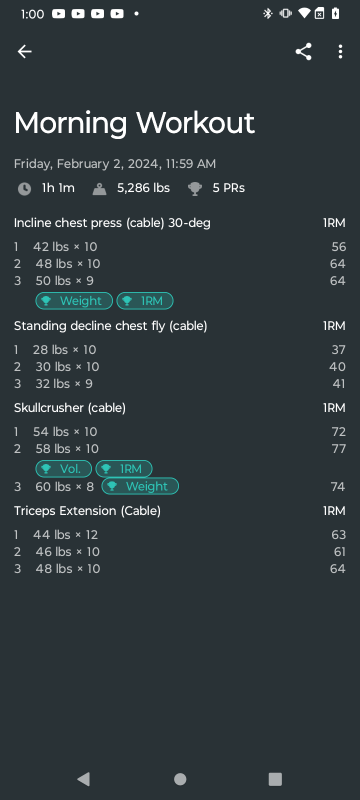Image resolution: width=360 pixels, height=800 pixels.
Task: Share the Morning Workout
Action: (x=303, y=52)
